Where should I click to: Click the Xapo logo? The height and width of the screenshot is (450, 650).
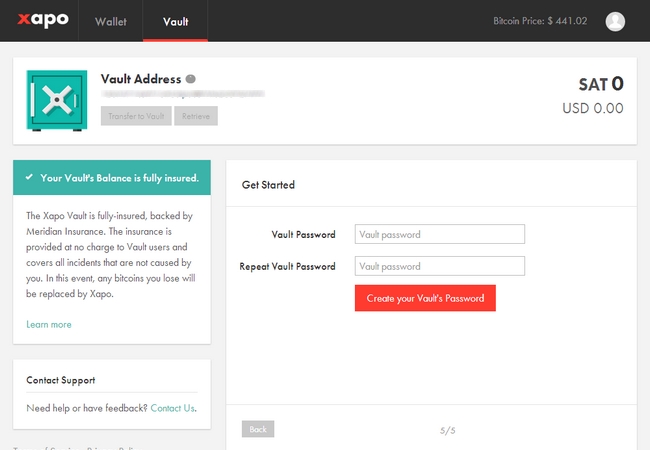tap(43, 20)
